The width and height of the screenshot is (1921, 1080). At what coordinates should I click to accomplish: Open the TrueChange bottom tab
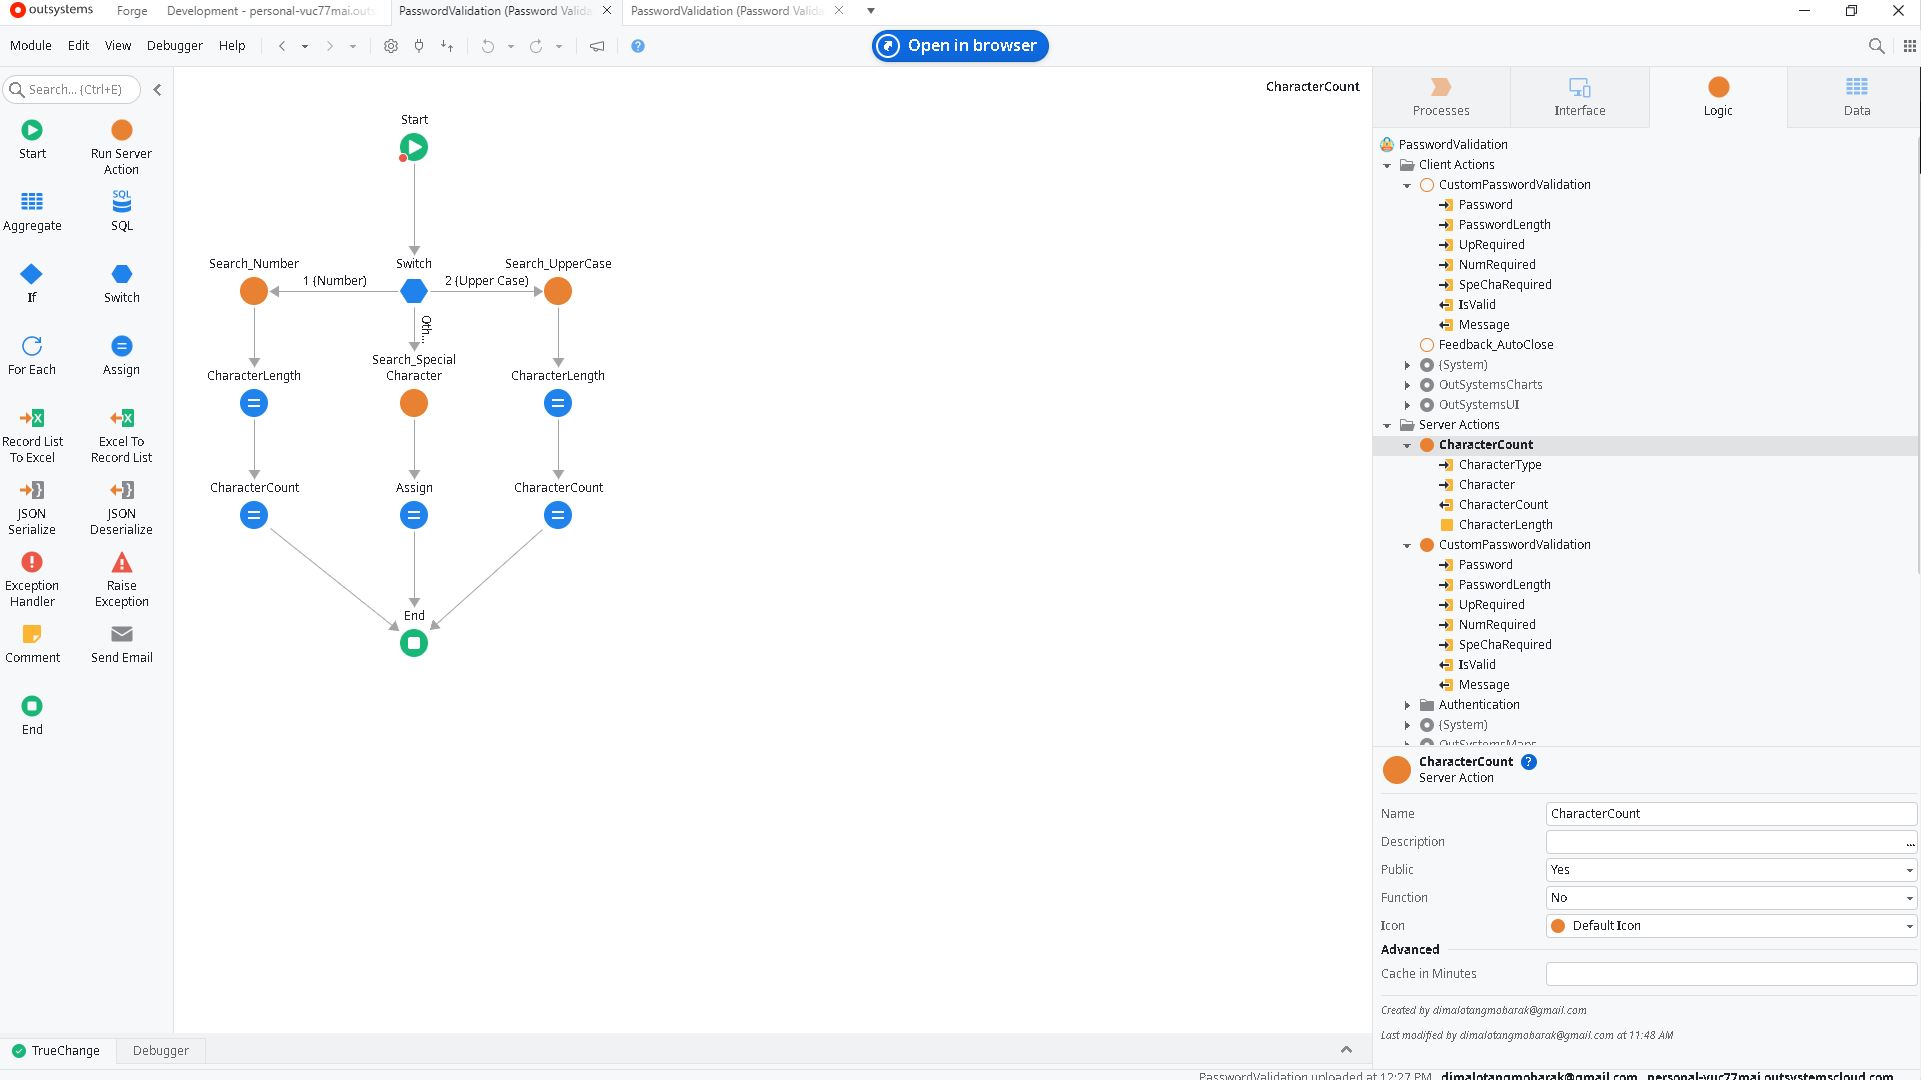56,1051
